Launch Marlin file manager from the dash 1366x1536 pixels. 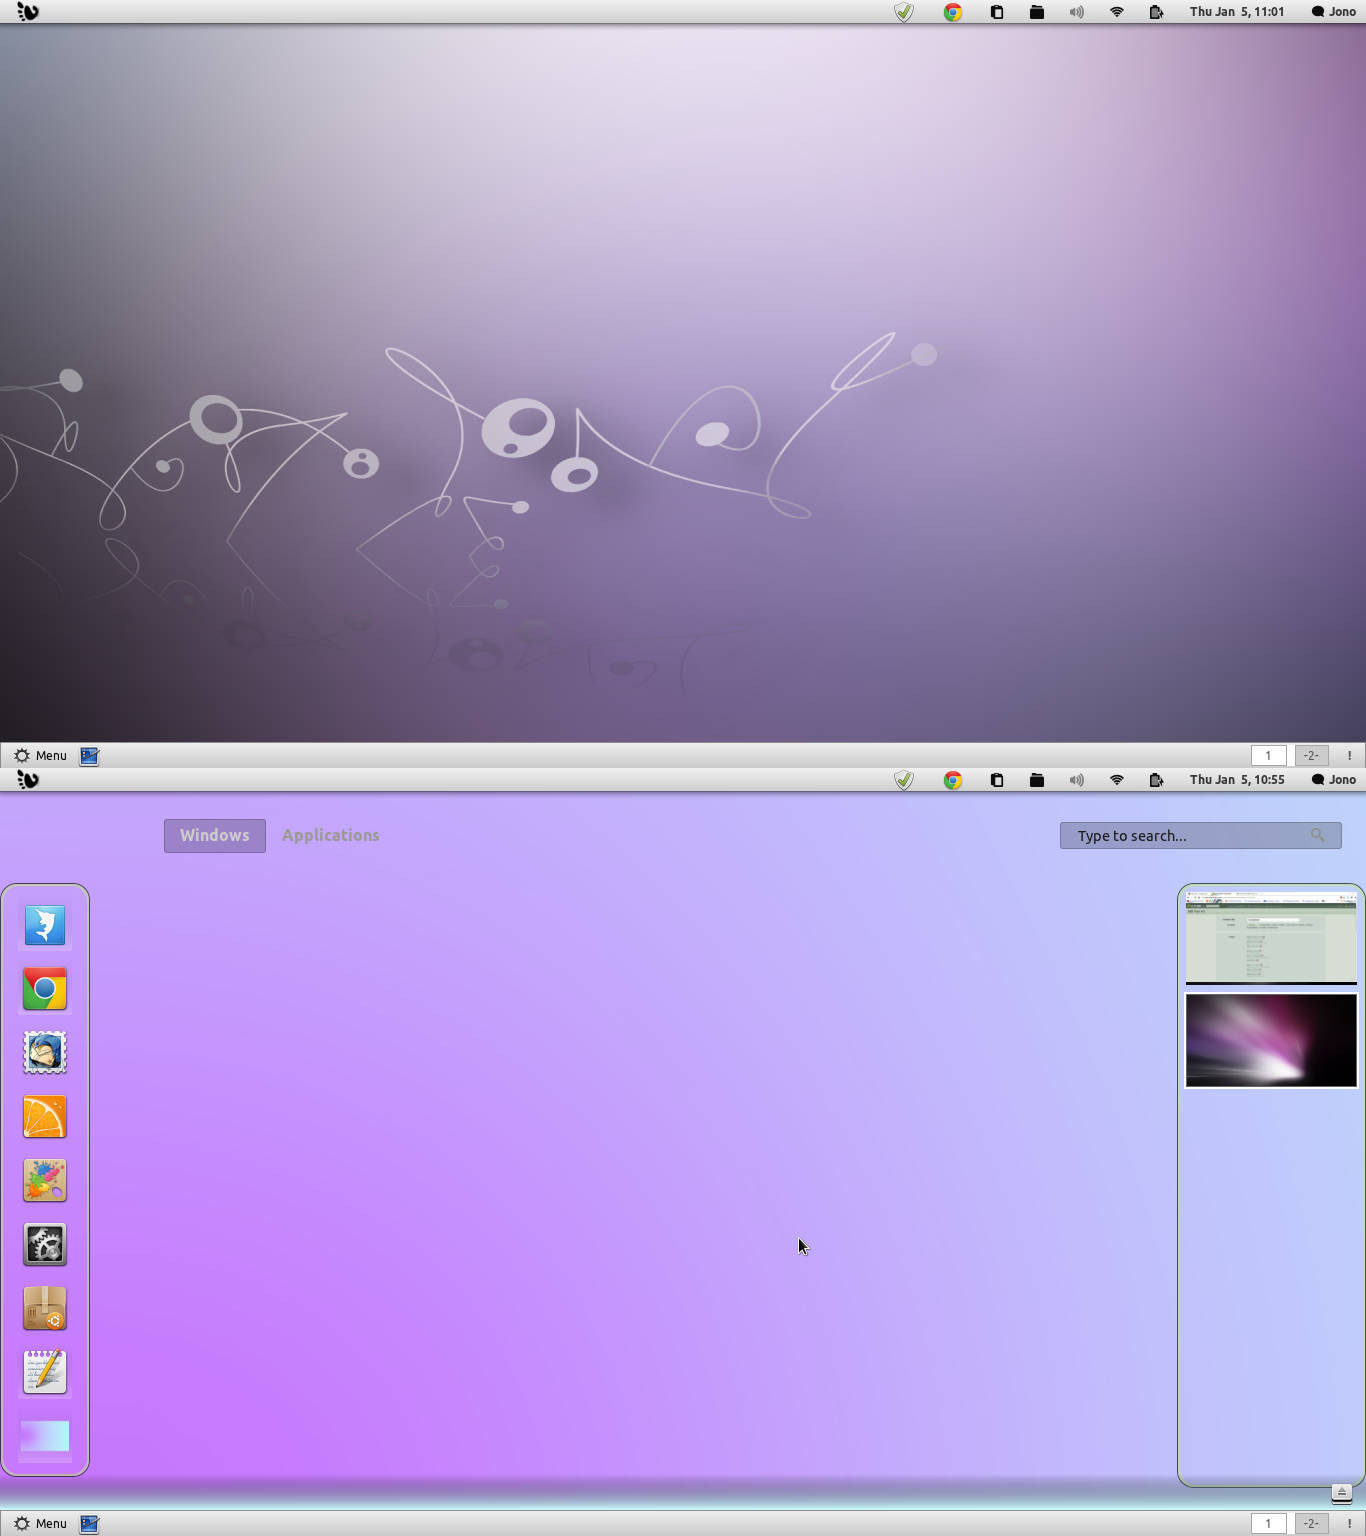45,925
